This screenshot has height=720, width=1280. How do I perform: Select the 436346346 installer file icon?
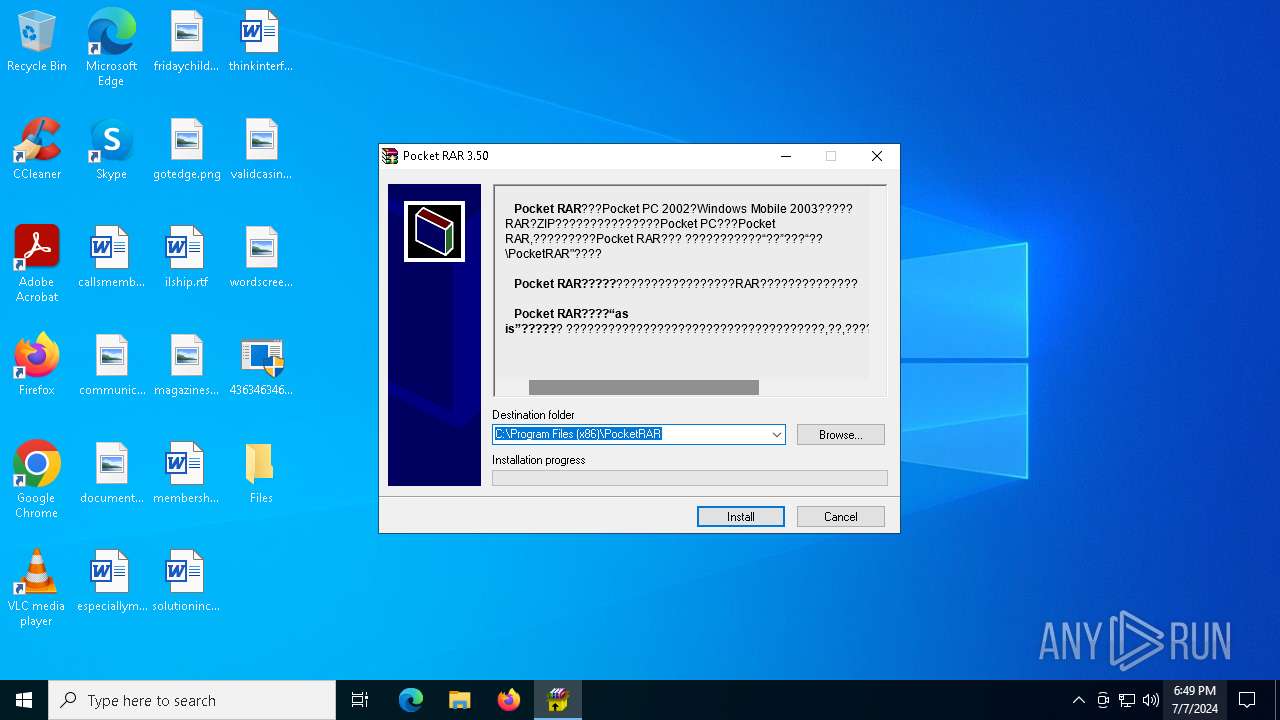pos(260,366)
